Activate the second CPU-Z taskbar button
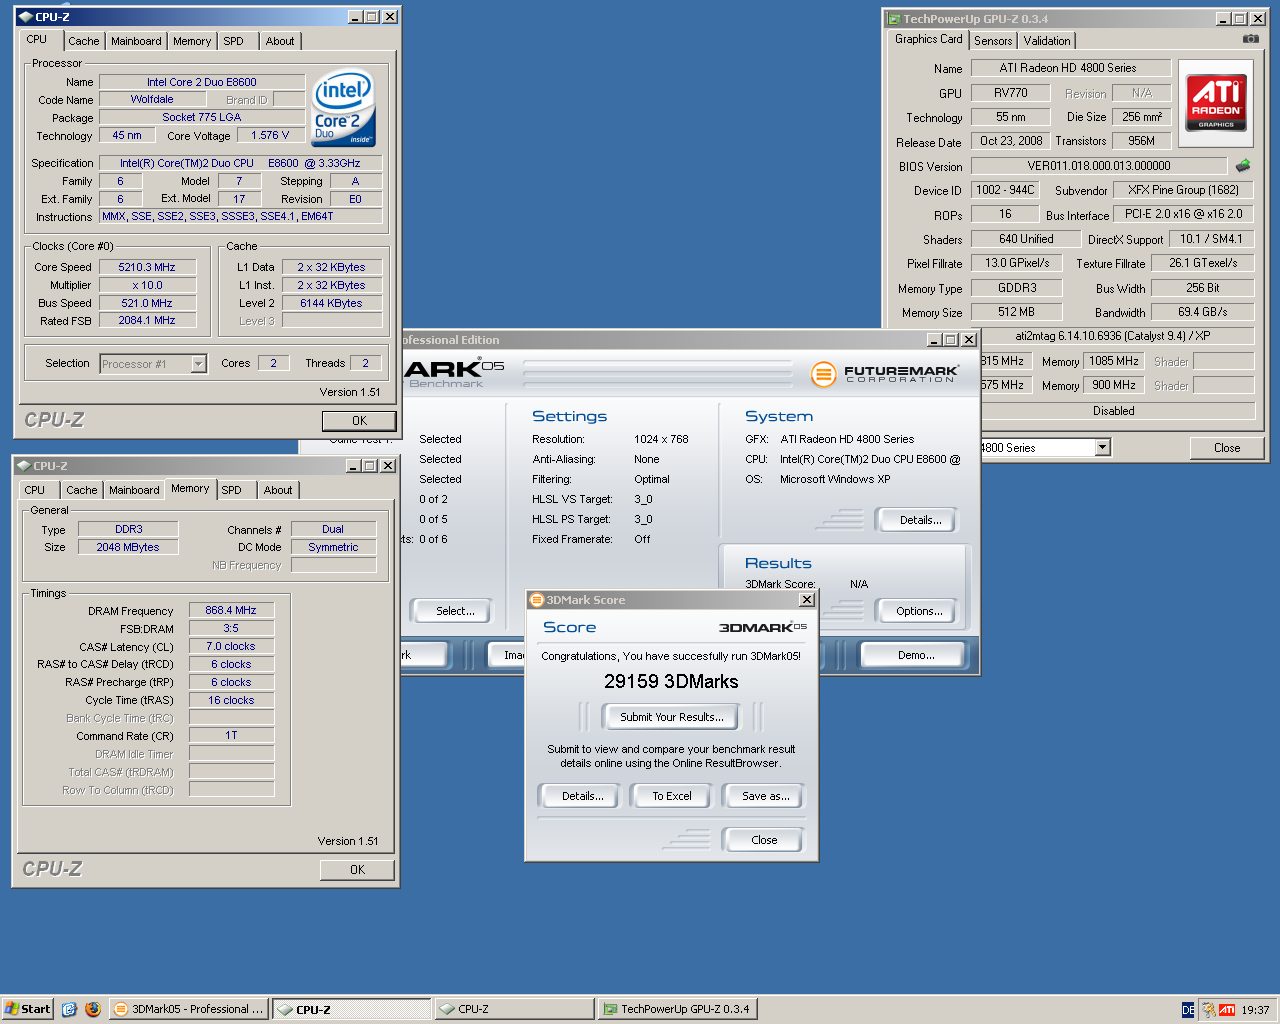Image resolution: width=1280 pixels, height=1024 pixels. (x=515, y=1009)
